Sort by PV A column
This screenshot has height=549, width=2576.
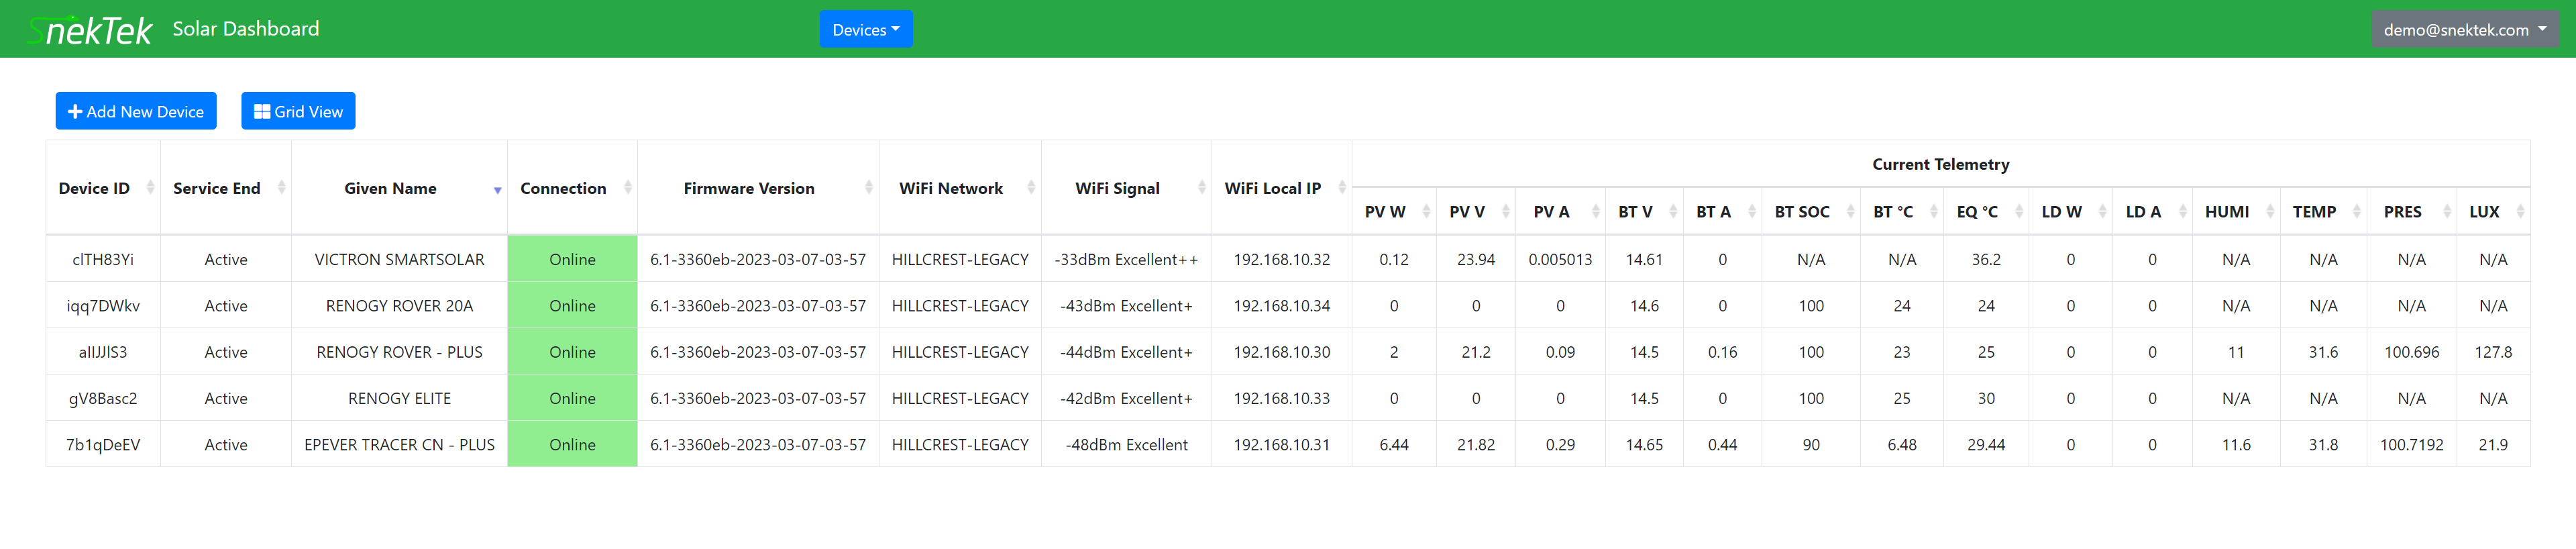(x=1560, y=212)
